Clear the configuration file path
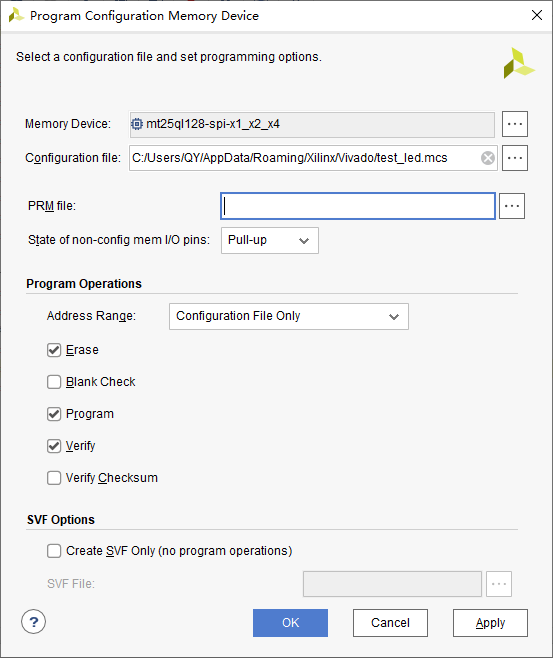Viewport: 553px width, 658px height. [x=488, y=158]
